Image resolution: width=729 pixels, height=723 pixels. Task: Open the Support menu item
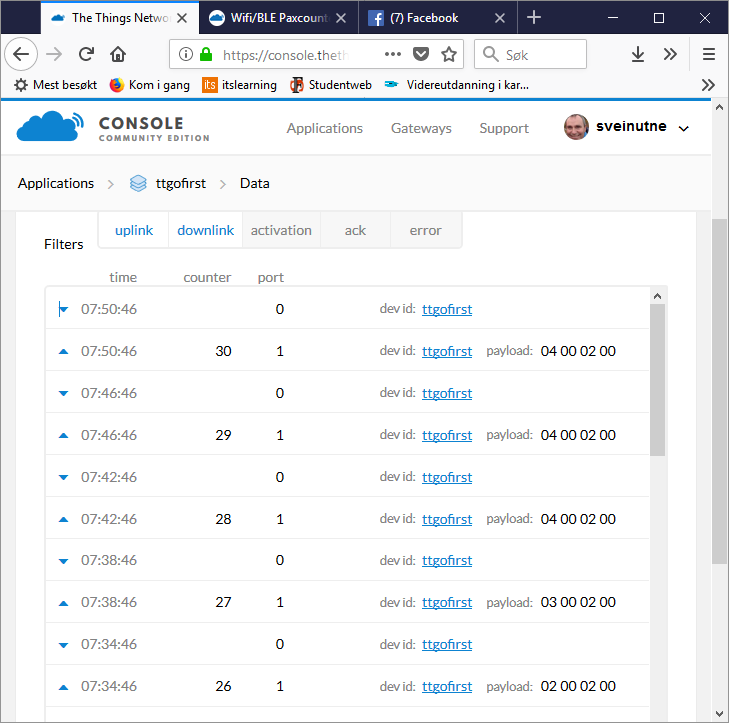point(504,128)
